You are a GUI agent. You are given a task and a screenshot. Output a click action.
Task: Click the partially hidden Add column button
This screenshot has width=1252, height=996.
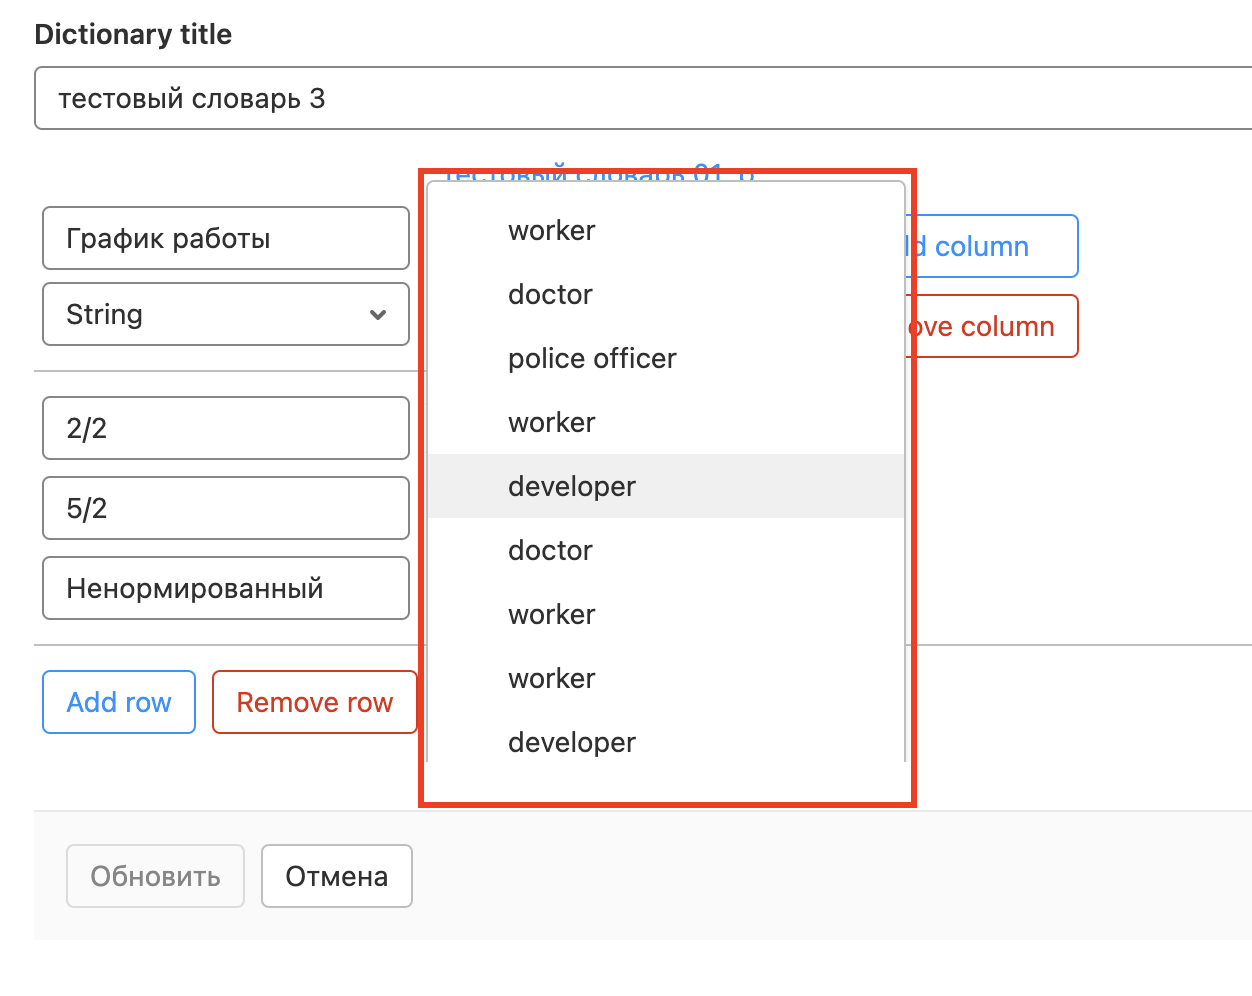[x=990, y=246]
